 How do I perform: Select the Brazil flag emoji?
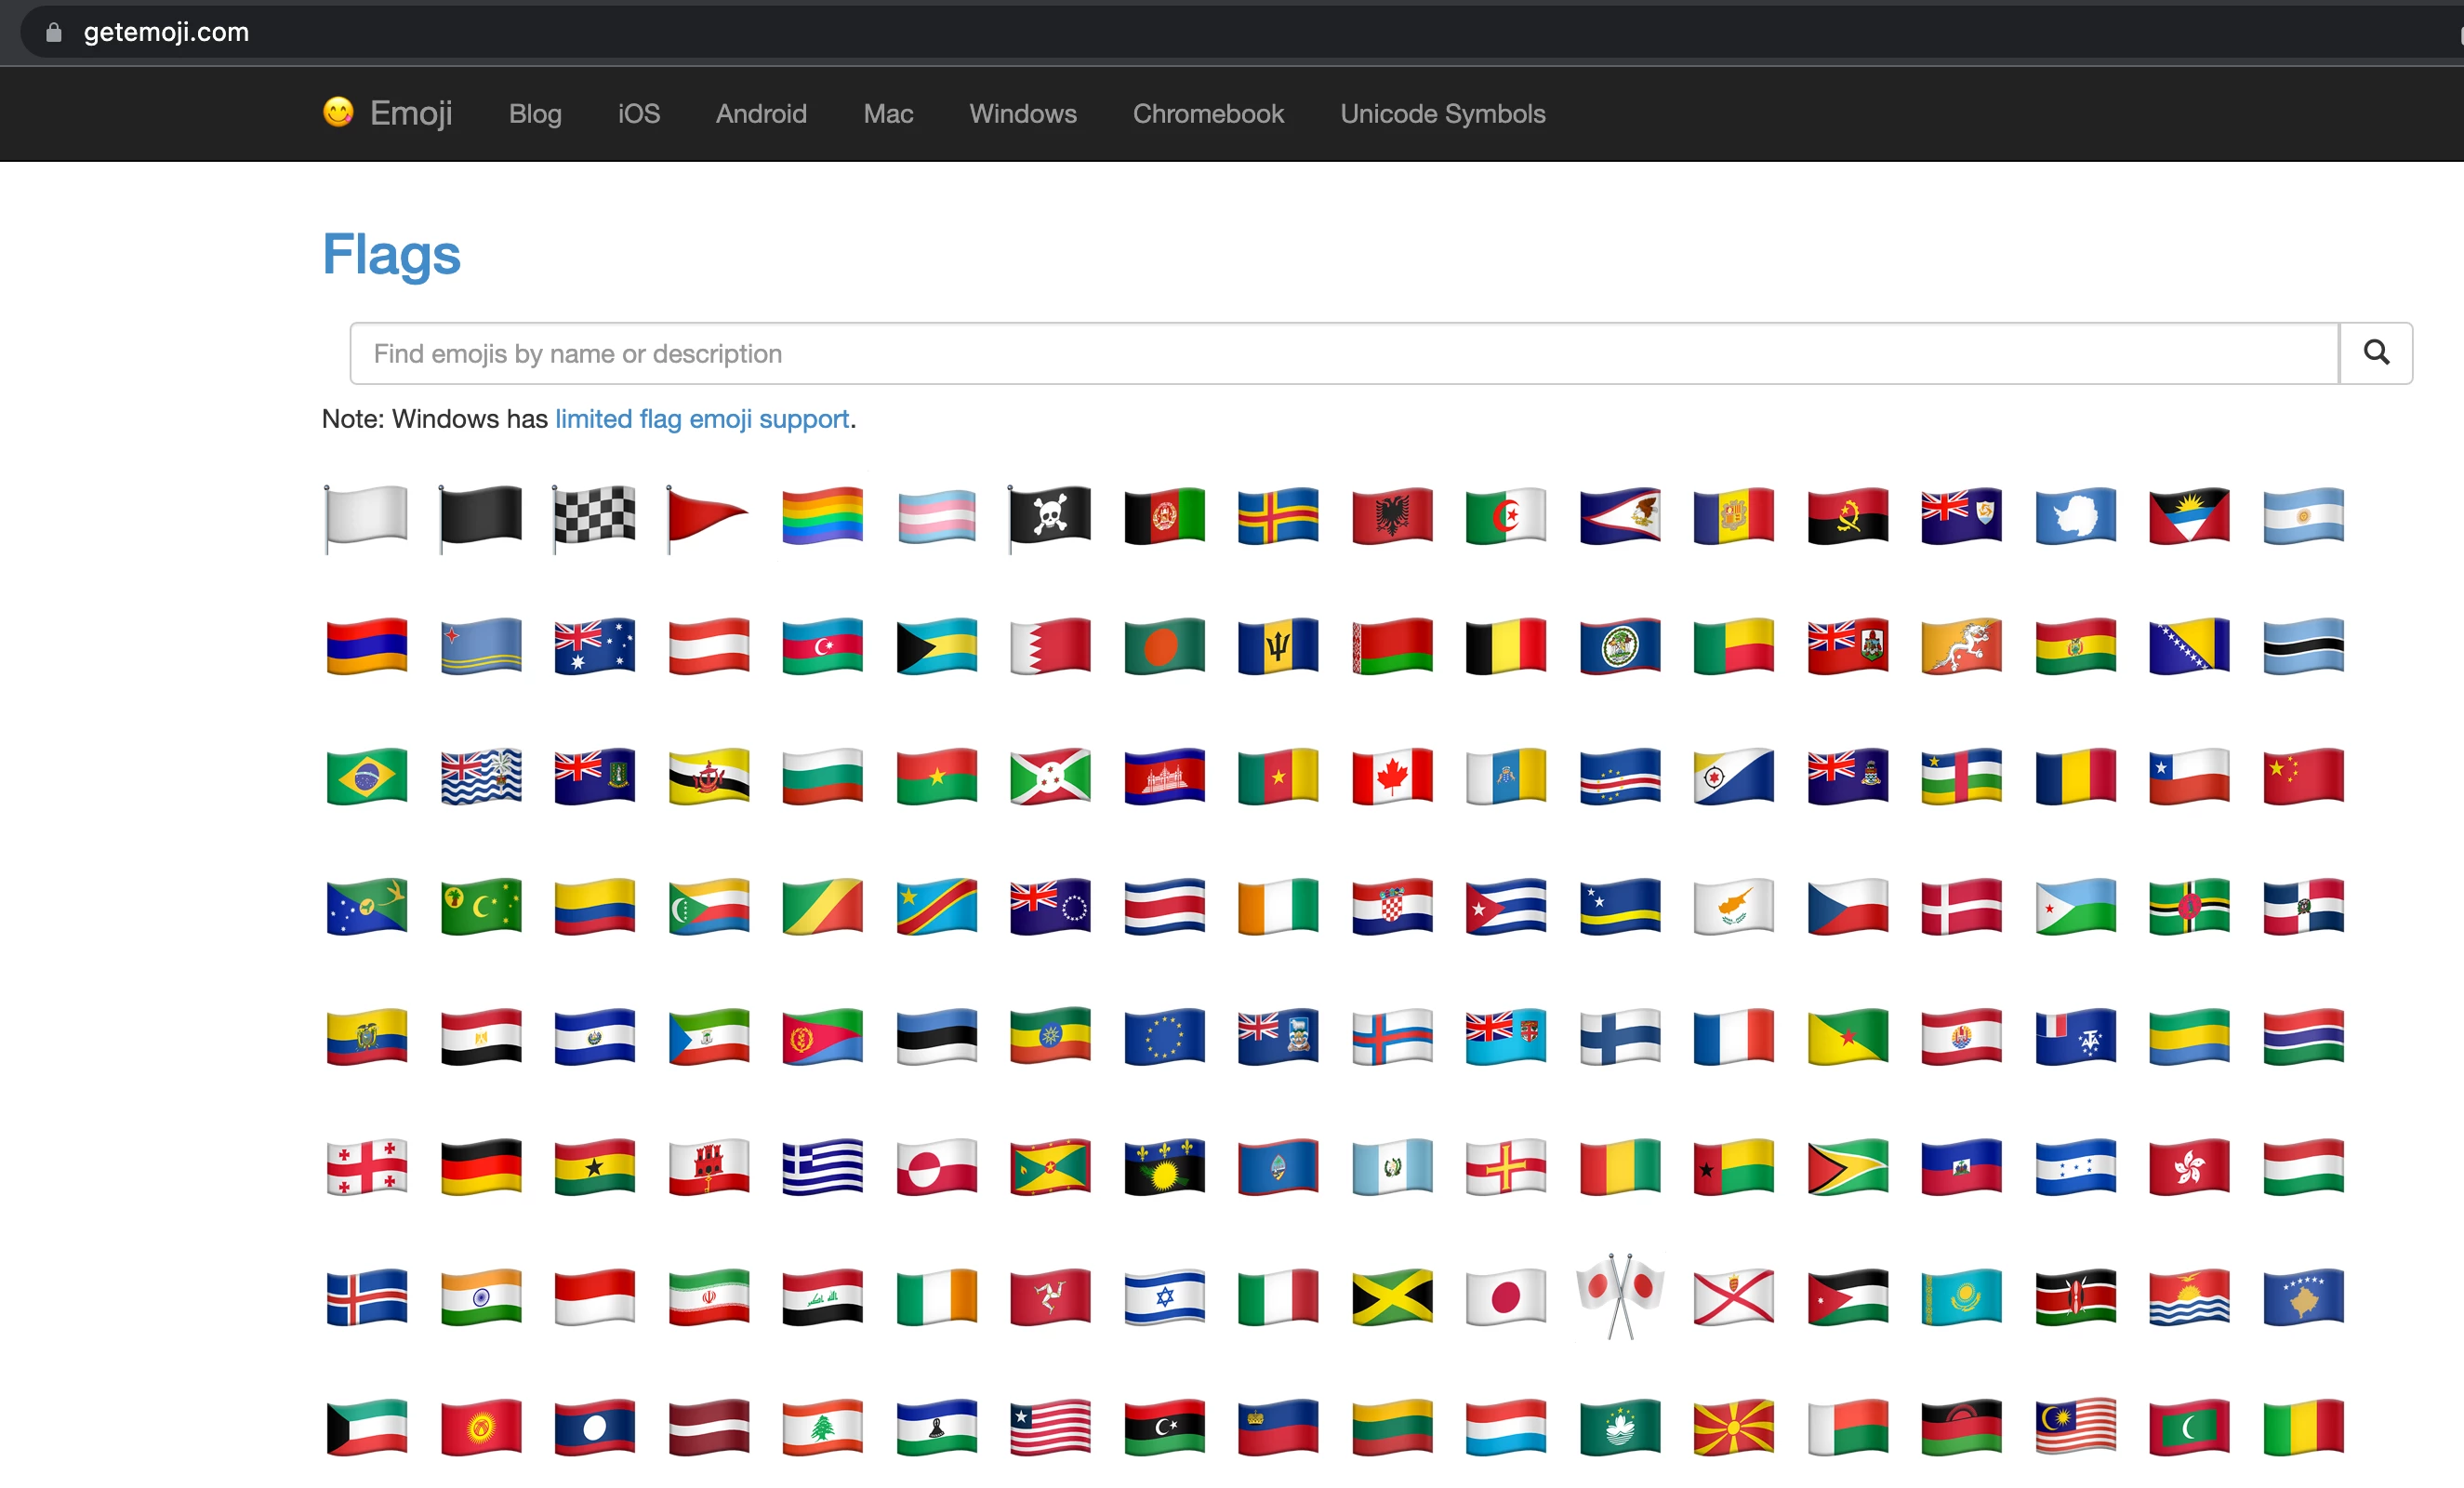[366, 776]
